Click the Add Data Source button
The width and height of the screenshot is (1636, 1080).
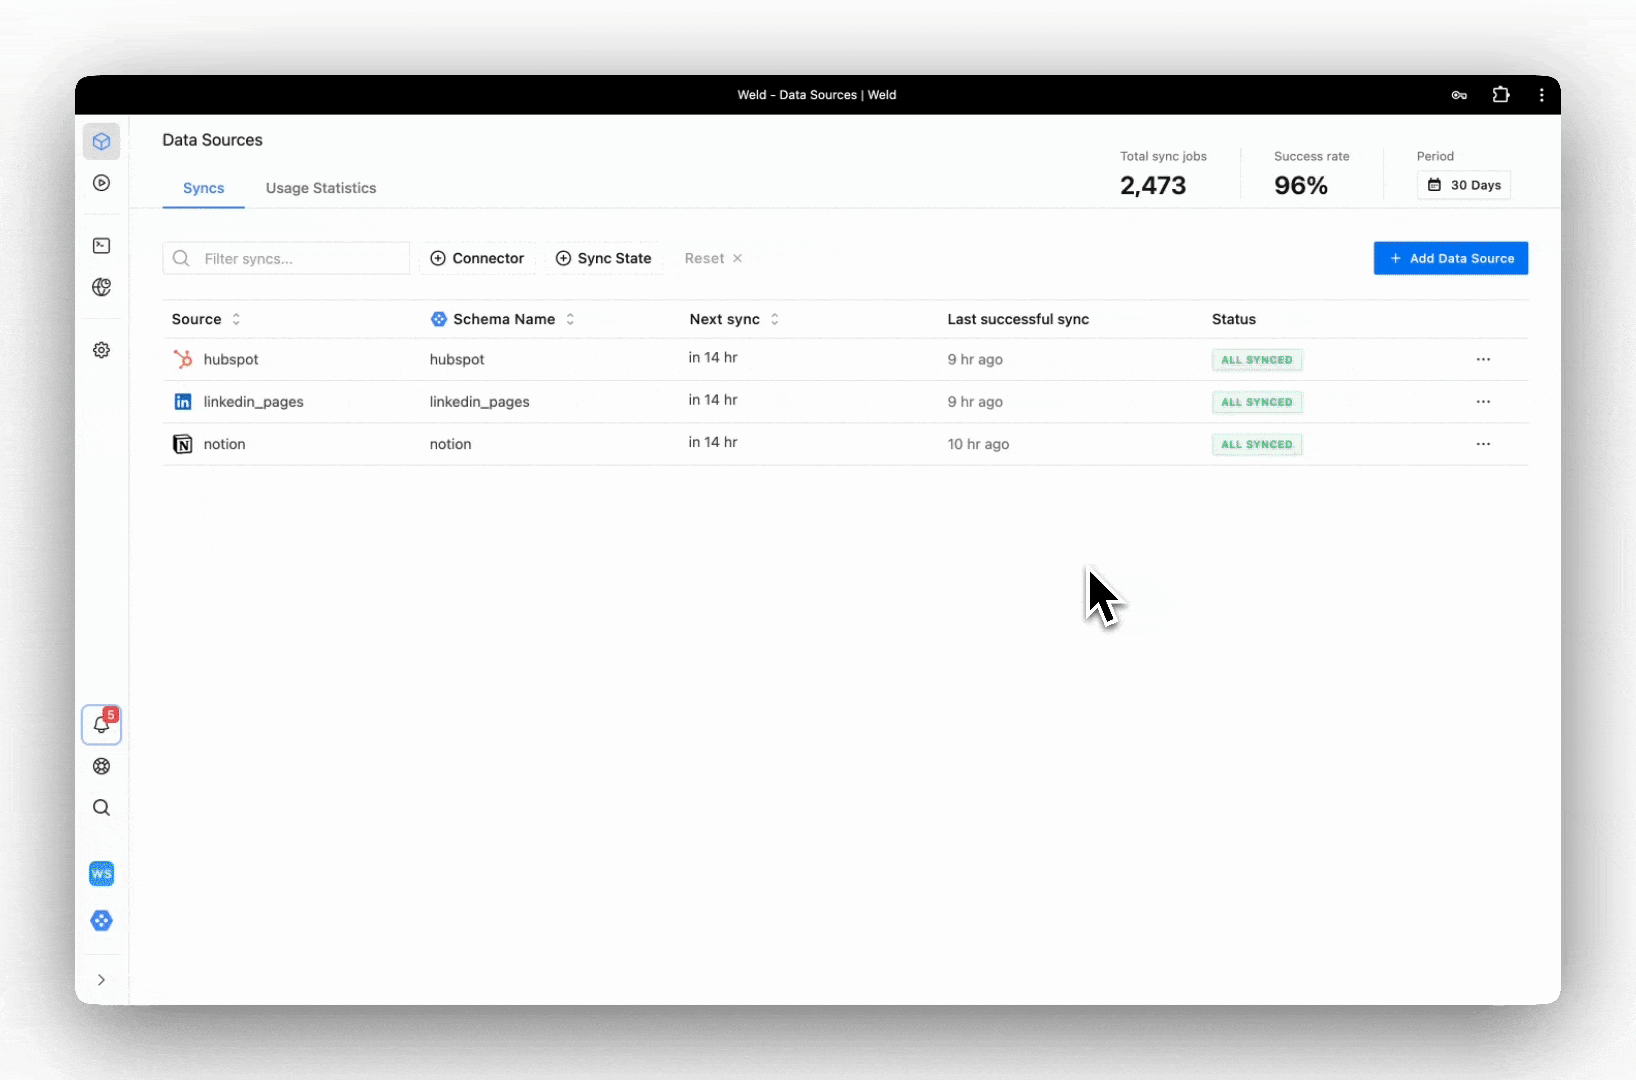click(1450, 258)
